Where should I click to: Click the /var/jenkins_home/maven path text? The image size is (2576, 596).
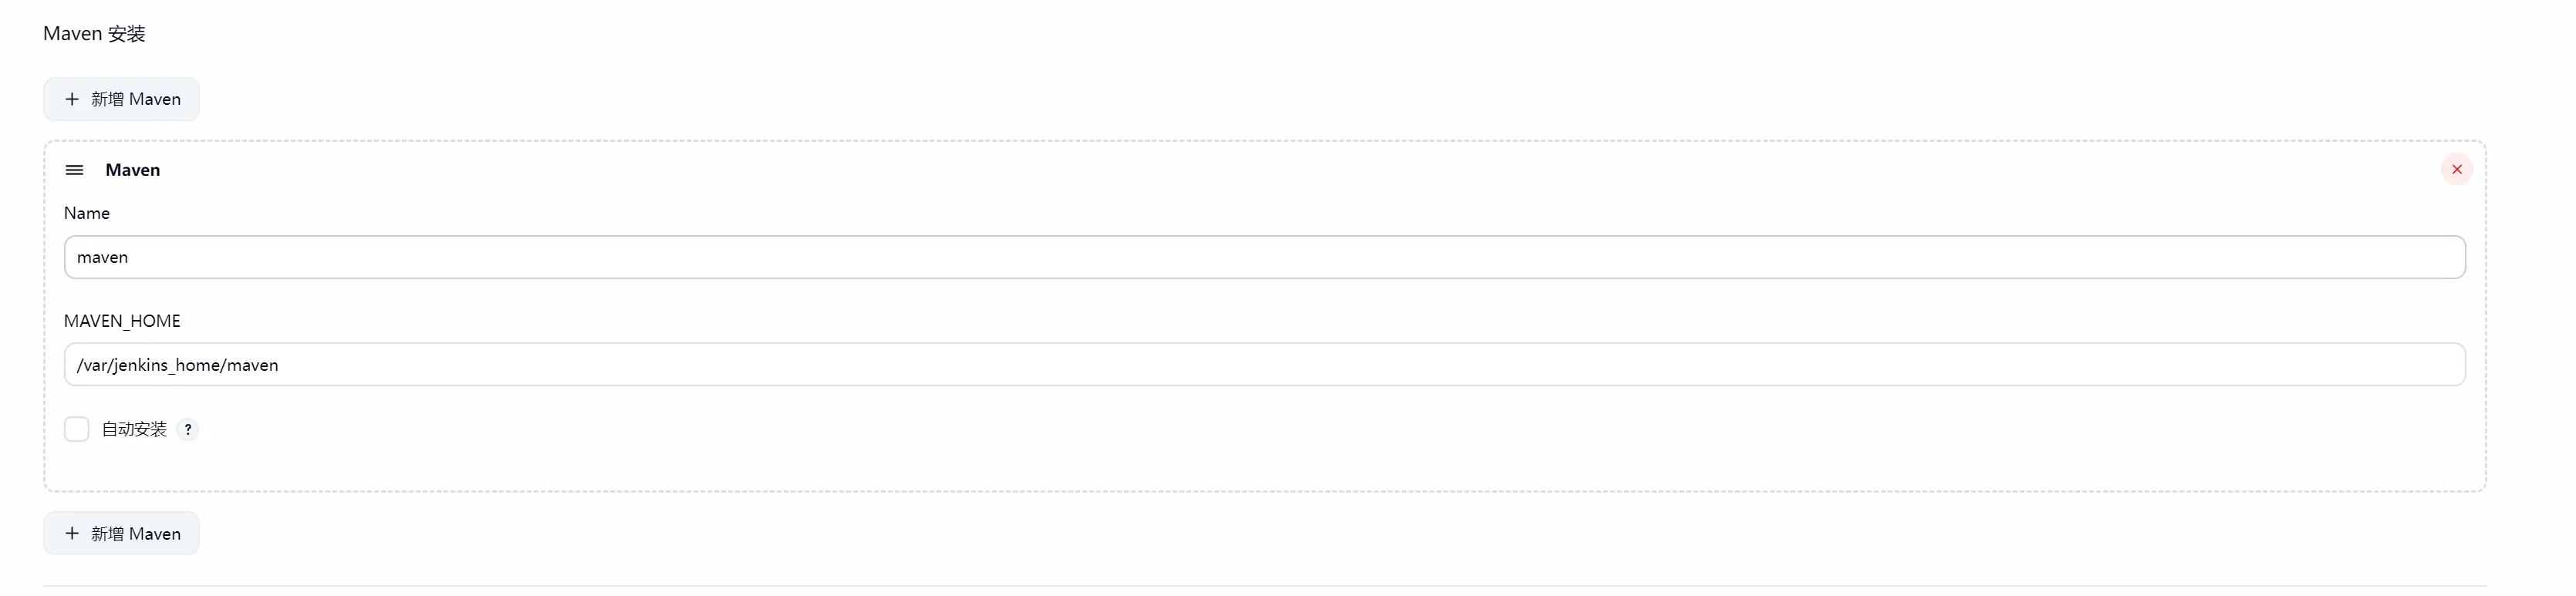(178, 365)
